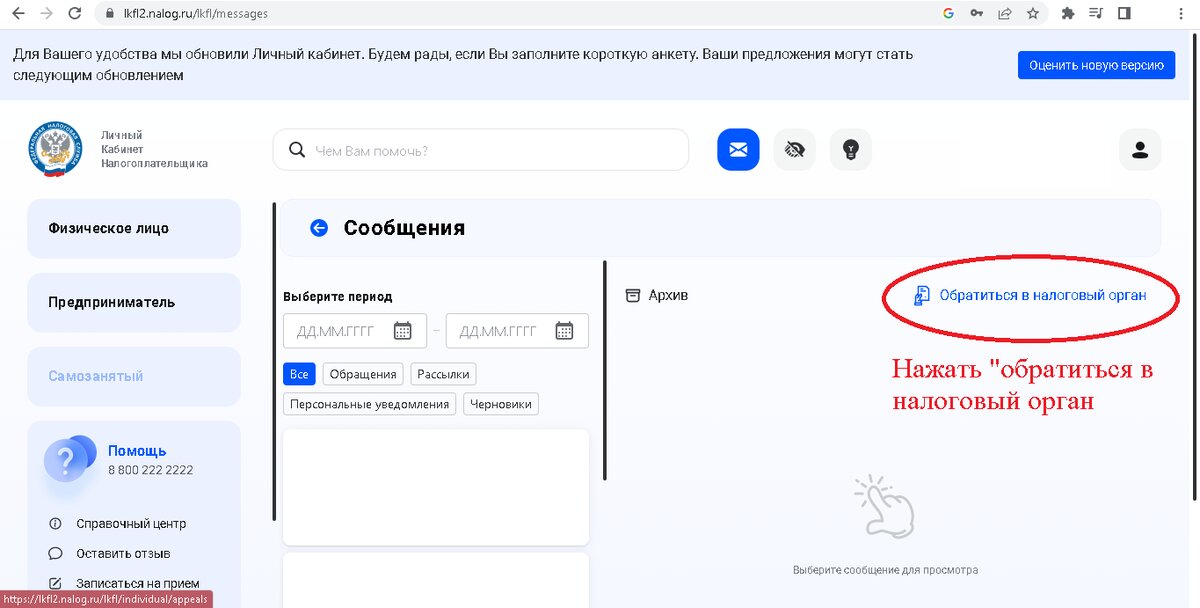Image resolution: width=1200 pixels, height=608 pixels.
Task: Toggle the Рассылки filter chip
Action: 444,373
